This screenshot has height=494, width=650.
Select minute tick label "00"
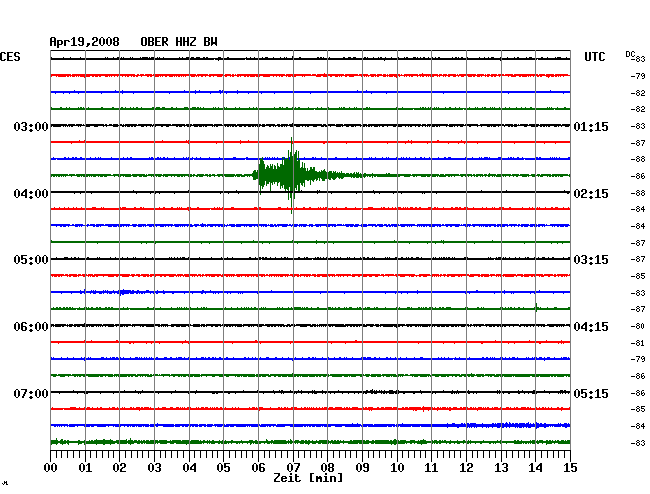[51, 467]
